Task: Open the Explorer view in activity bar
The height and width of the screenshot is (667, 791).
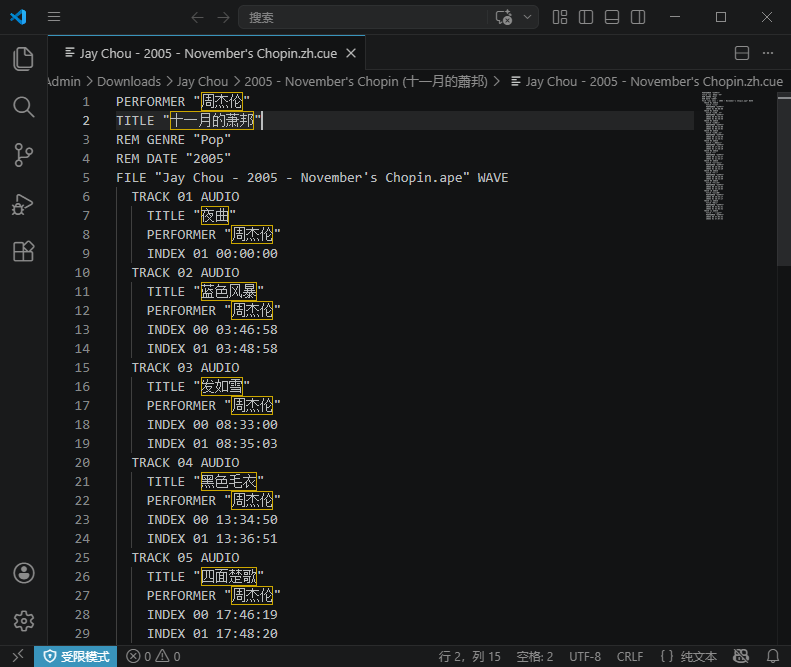Action: coord(23,59)
